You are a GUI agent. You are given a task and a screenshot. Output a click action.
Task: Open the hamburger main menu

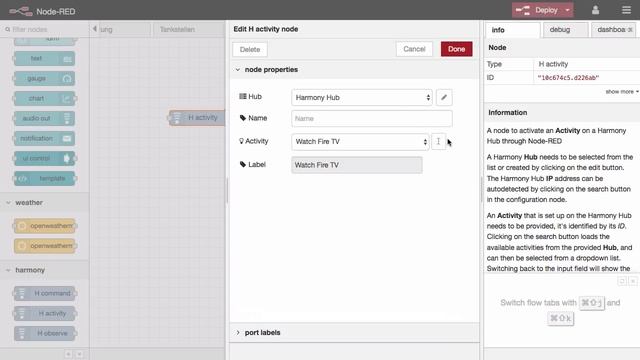click(x=626, y=10)
